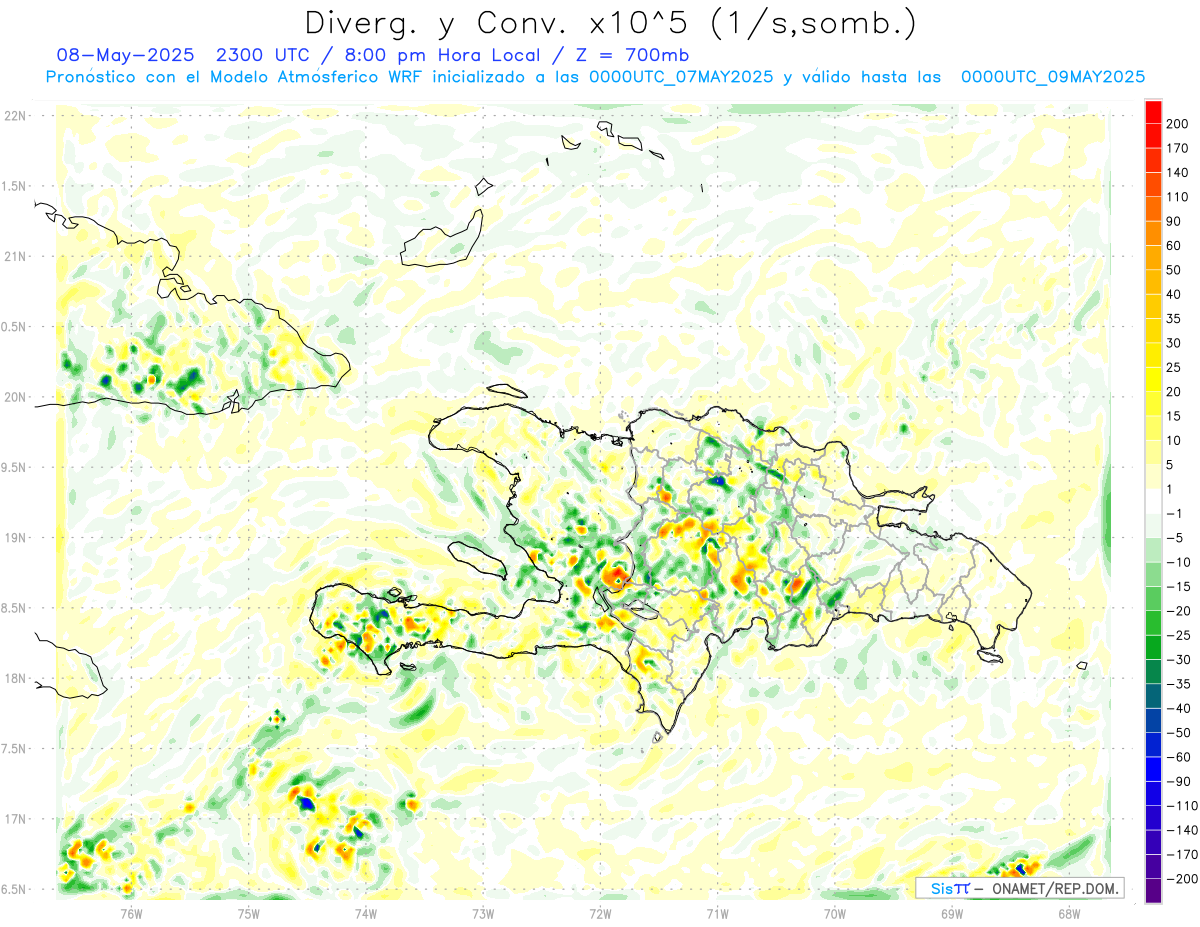The height and width of the screenshot is (927, 1200).
Task: Click the "8:00 pm Hora Local" text
Action: point(444,55)
